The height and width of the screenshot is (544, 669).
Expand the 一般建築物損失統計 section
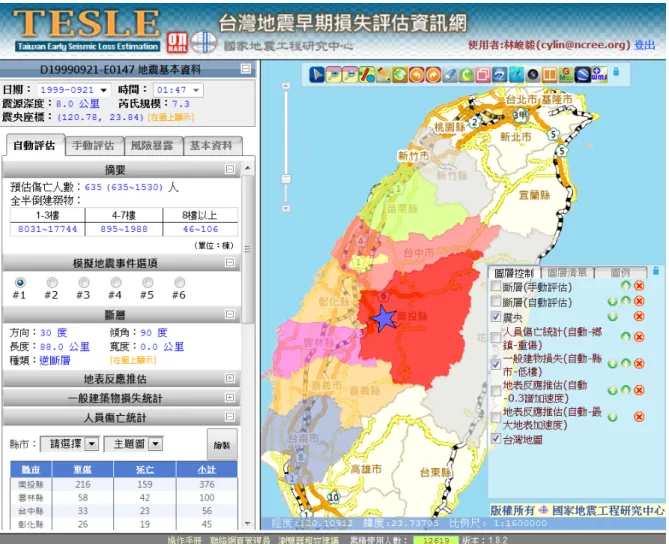(x=230, y=398)
